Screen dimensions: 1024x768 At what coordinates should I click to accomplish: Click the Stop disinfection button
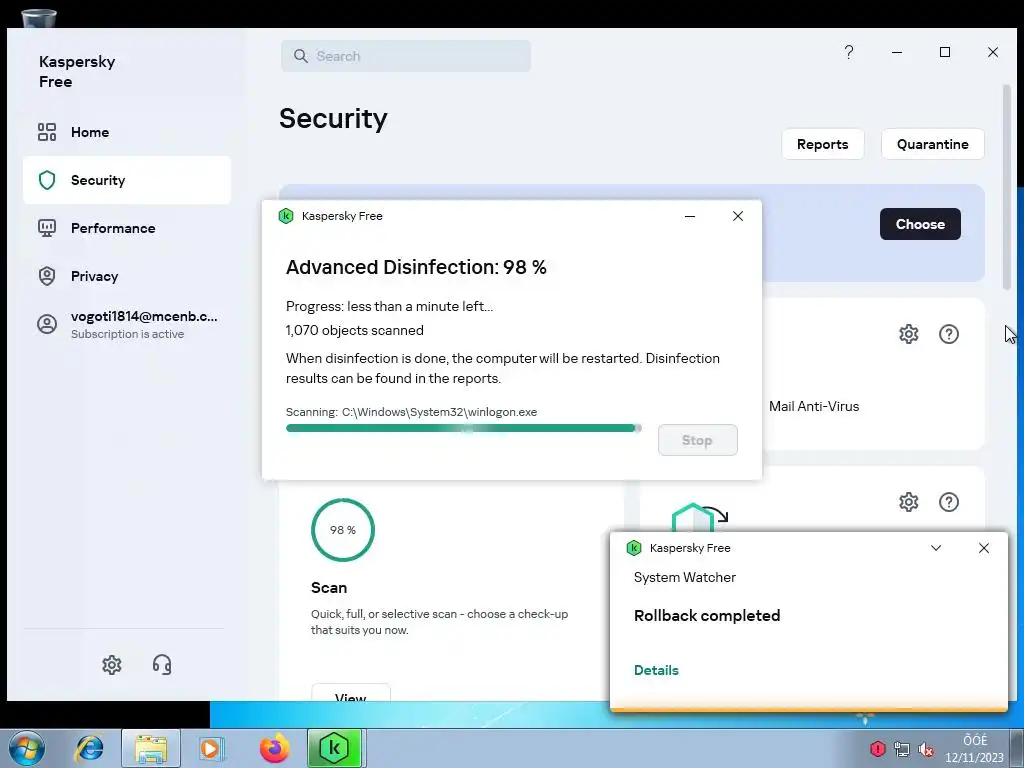[x=697, y=440]
